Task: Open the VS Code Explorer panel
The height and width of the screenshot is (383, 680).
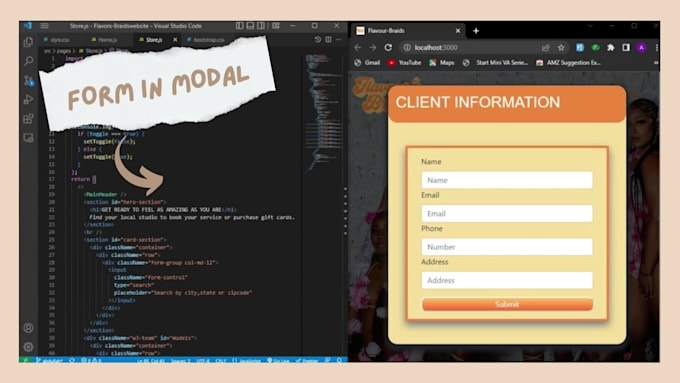Action: 29,42
